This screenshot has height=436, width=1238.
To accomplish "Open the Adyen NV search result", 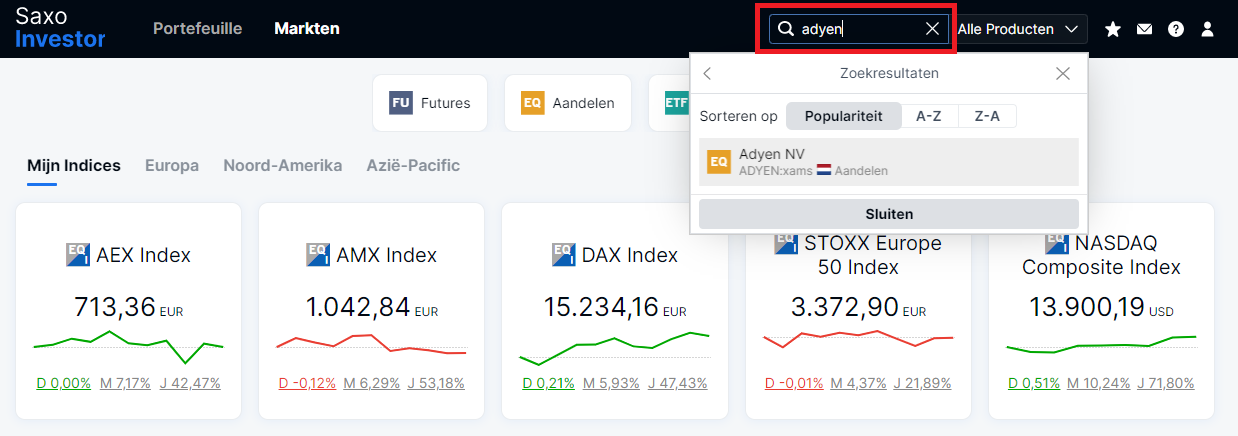I will (889, 162).
